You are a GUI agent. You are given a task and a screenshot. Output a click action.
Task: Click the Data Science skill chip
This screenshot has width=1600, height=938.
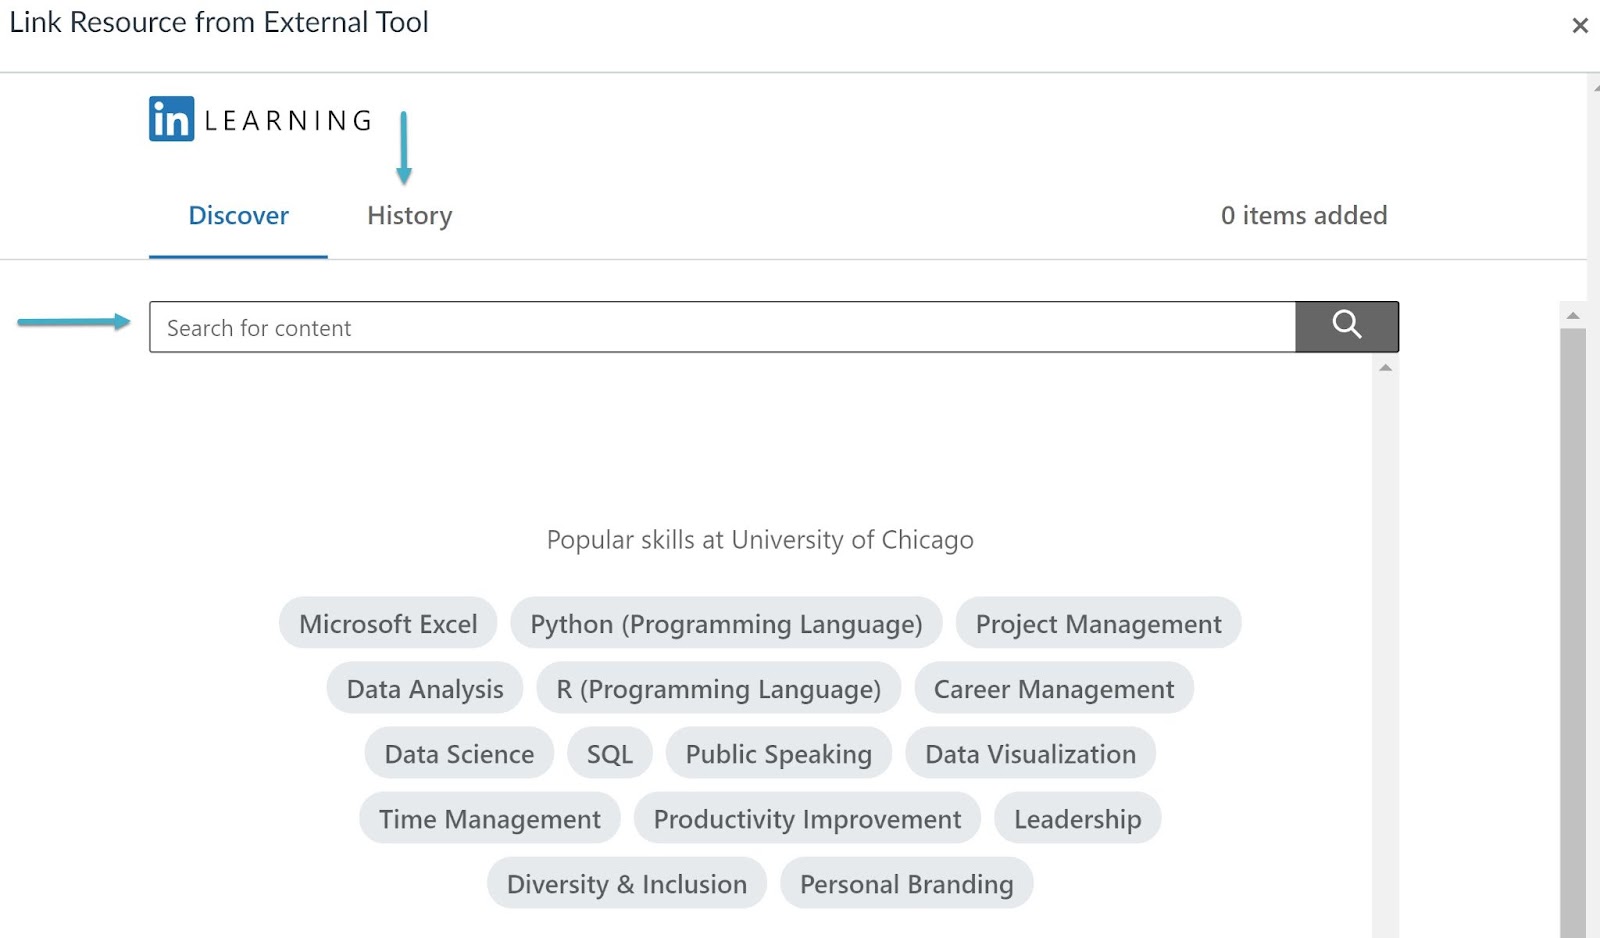coord(459,754)
